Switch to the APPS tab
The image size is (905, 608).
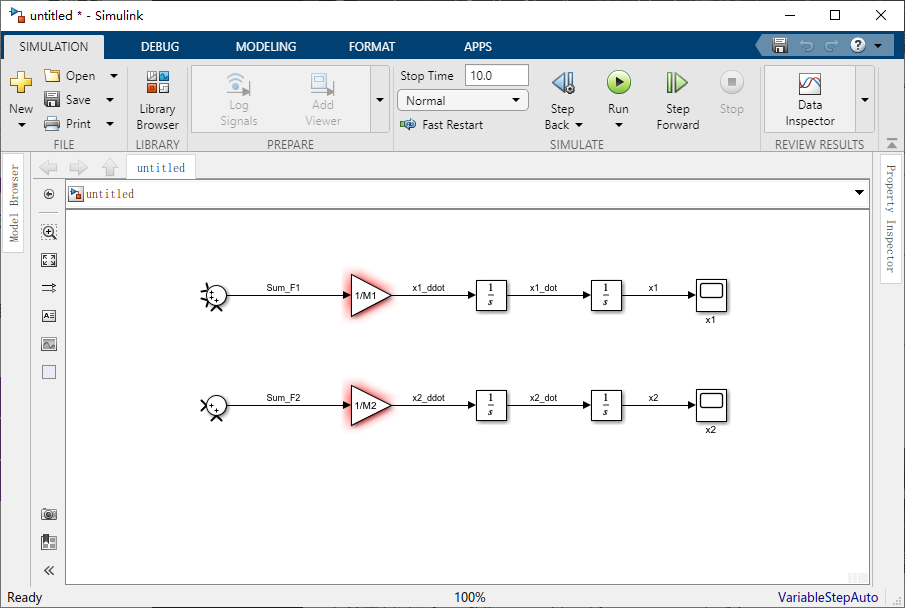pyautogui.click(x=478, y=47)
